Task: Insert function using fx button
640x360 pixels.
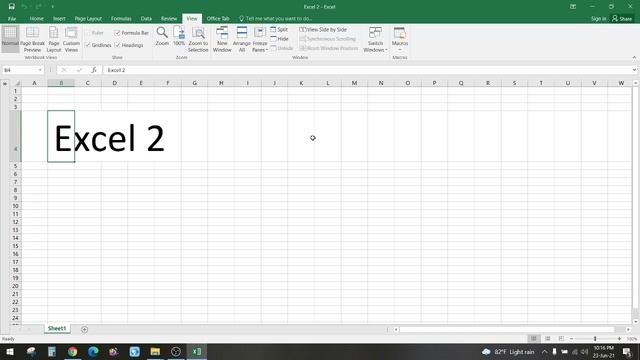Action: click(x=93, y=70)
